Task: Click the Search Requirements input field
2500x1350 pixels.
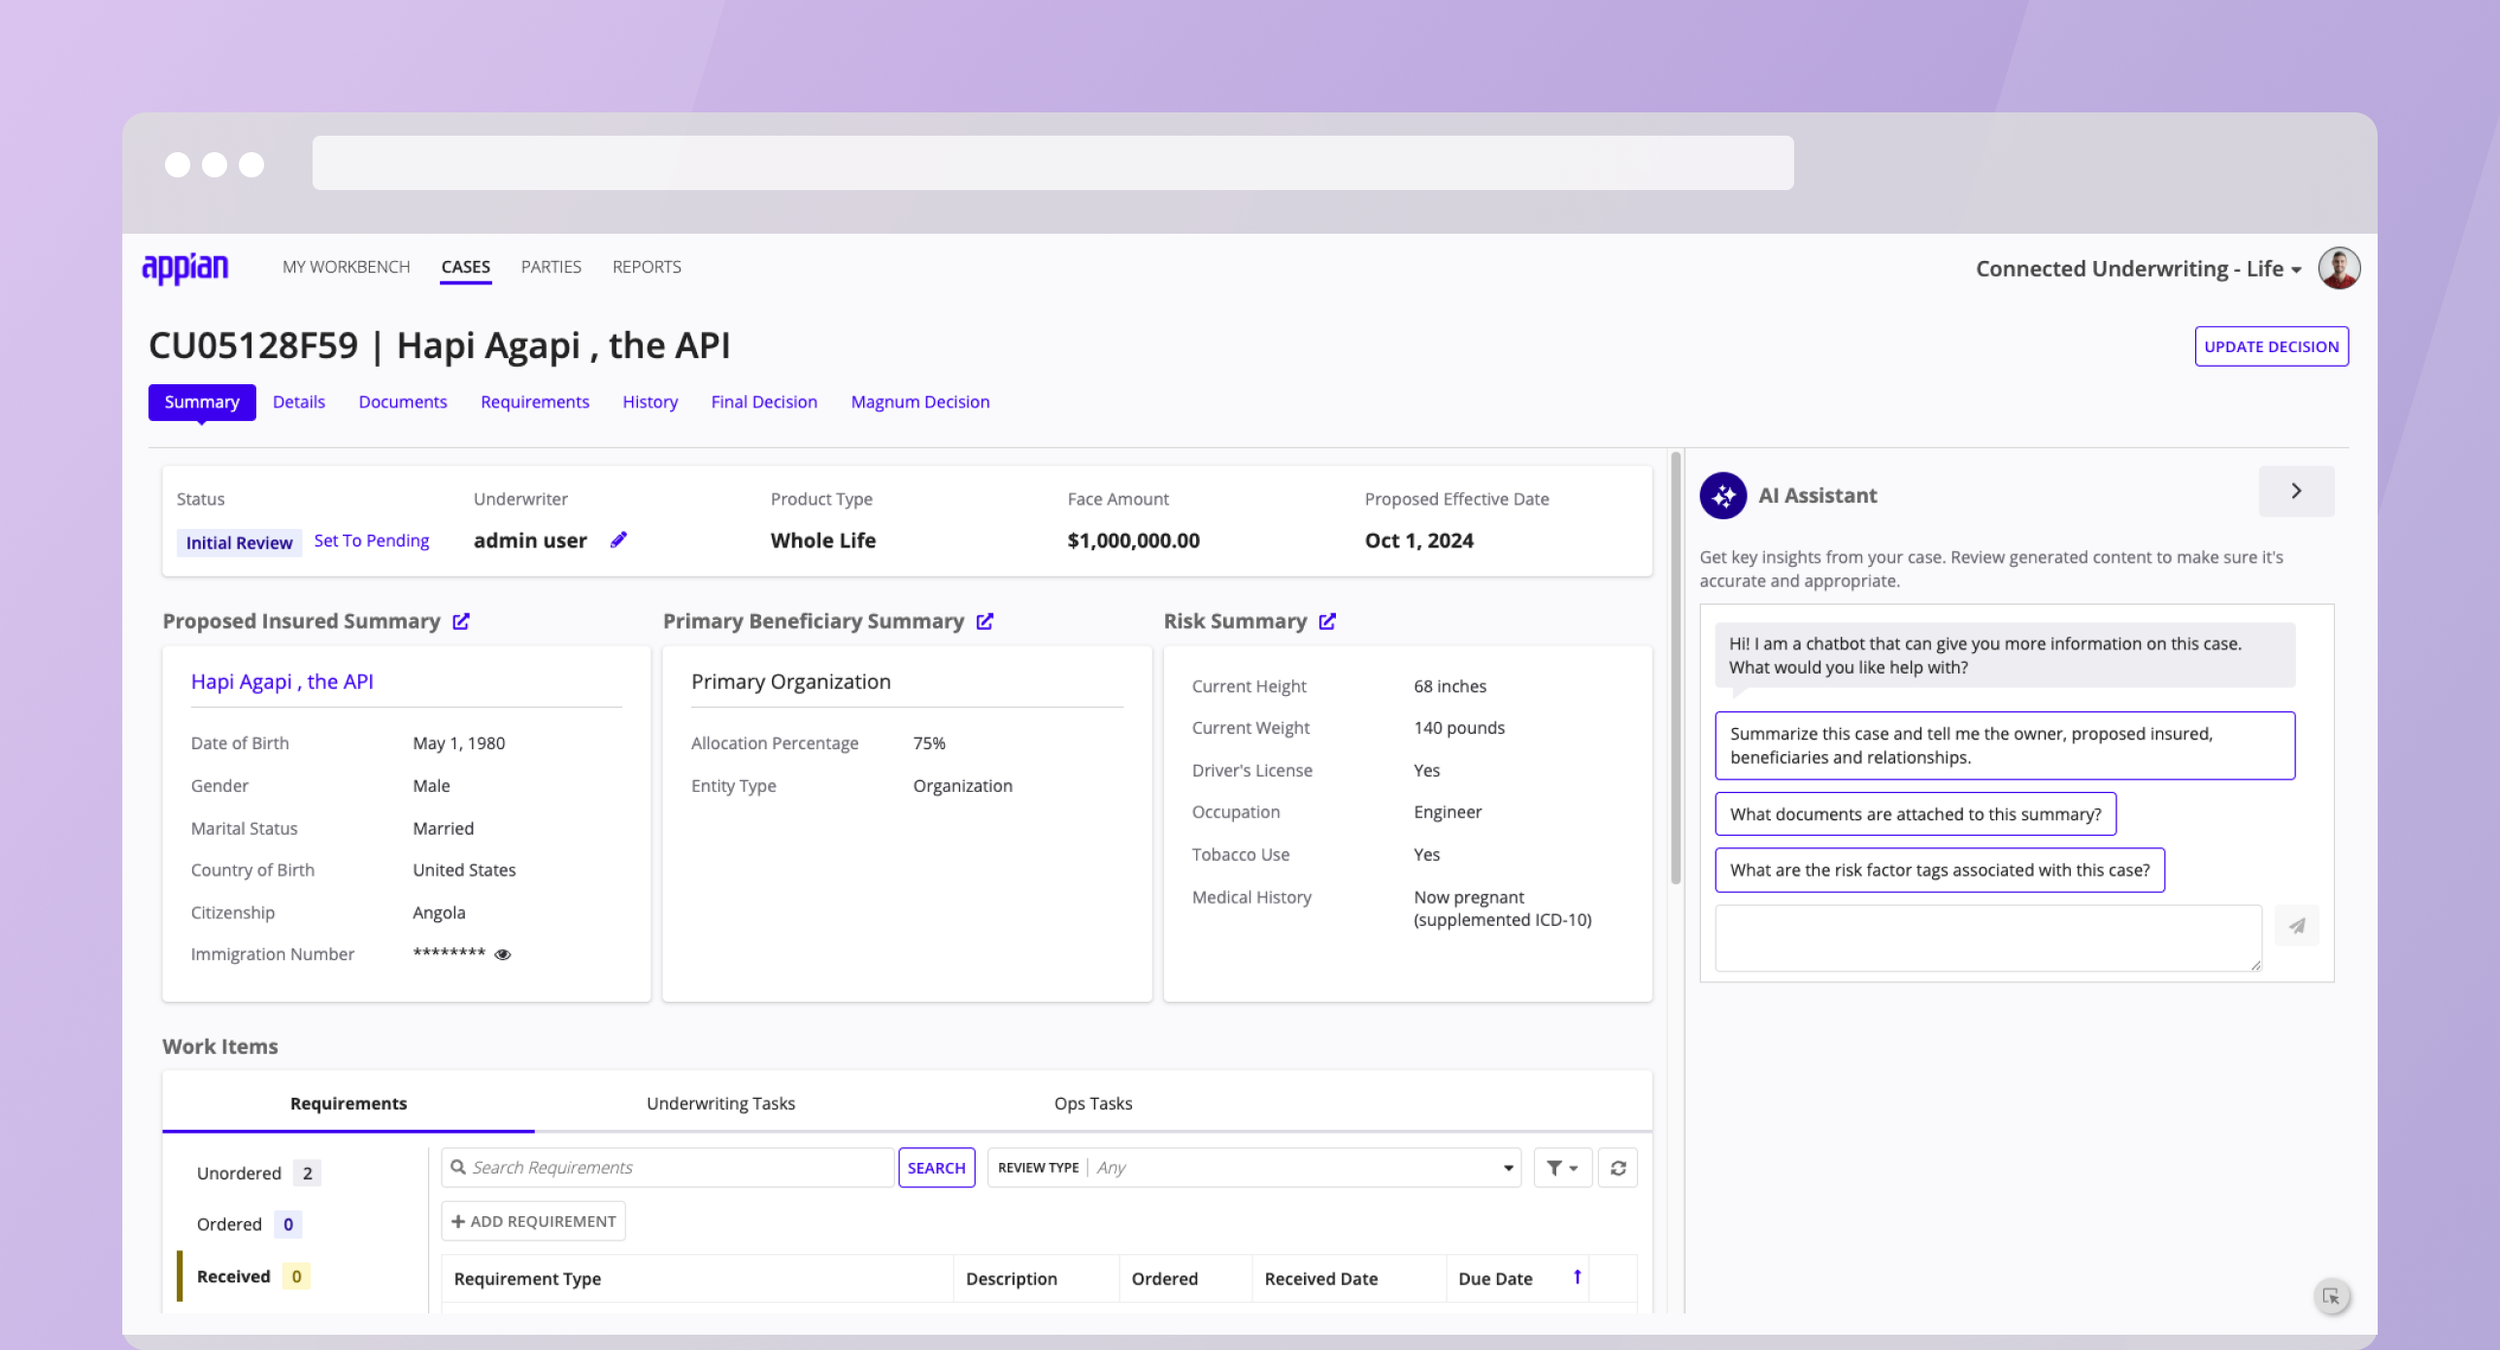Action: coord(670,1168)
